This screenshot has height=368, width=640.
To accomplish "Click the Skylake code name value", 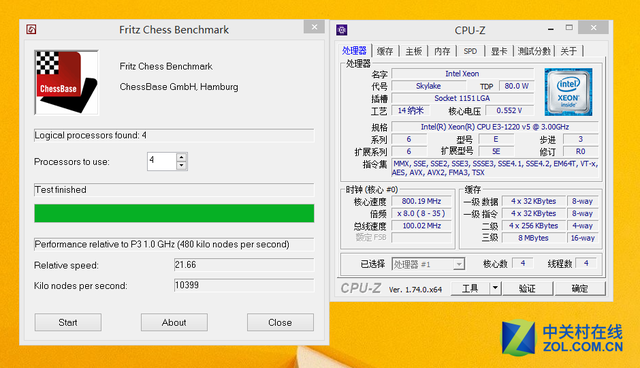I will pyautogui.click(x=429, y=86).
